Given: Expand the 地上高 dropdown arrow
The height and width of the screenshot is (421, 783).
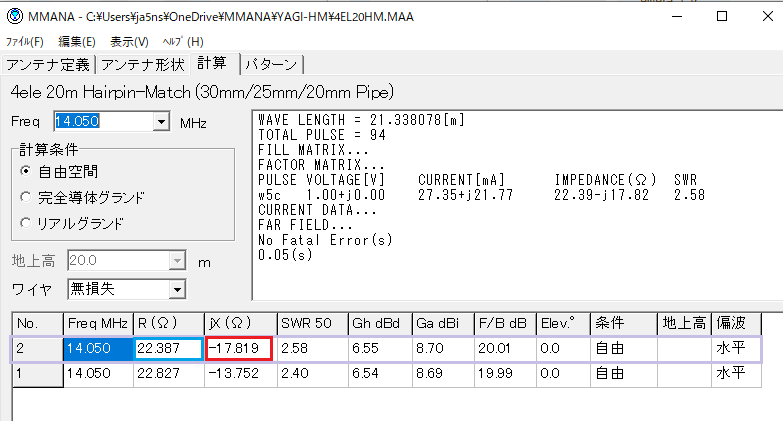Looking at the screenshot, I should click(x=177, y=262).
